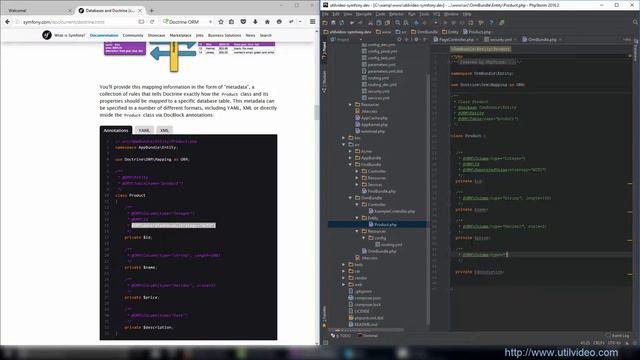This screenshot has width=640, height=360.
Task: Open the TODO tool window
Action: [341, 336]
